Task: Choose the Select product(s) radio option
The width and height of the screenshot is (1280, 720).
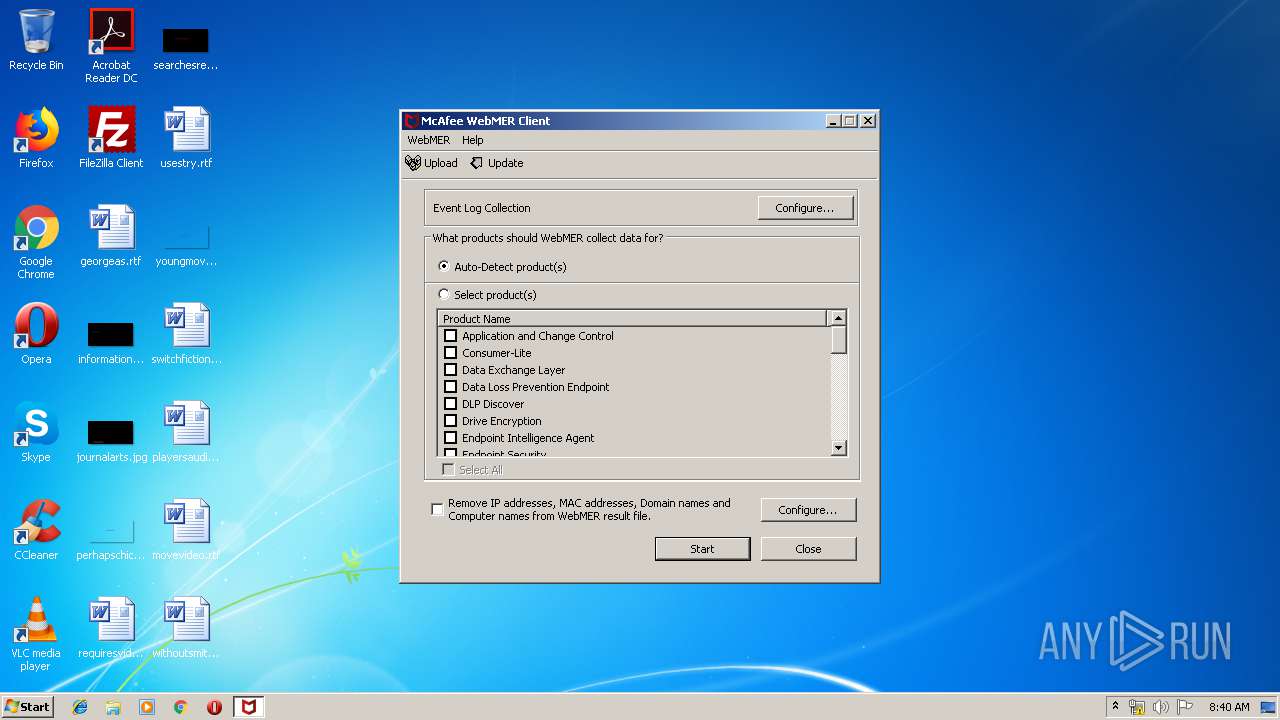Action: (x=444, y=295)
